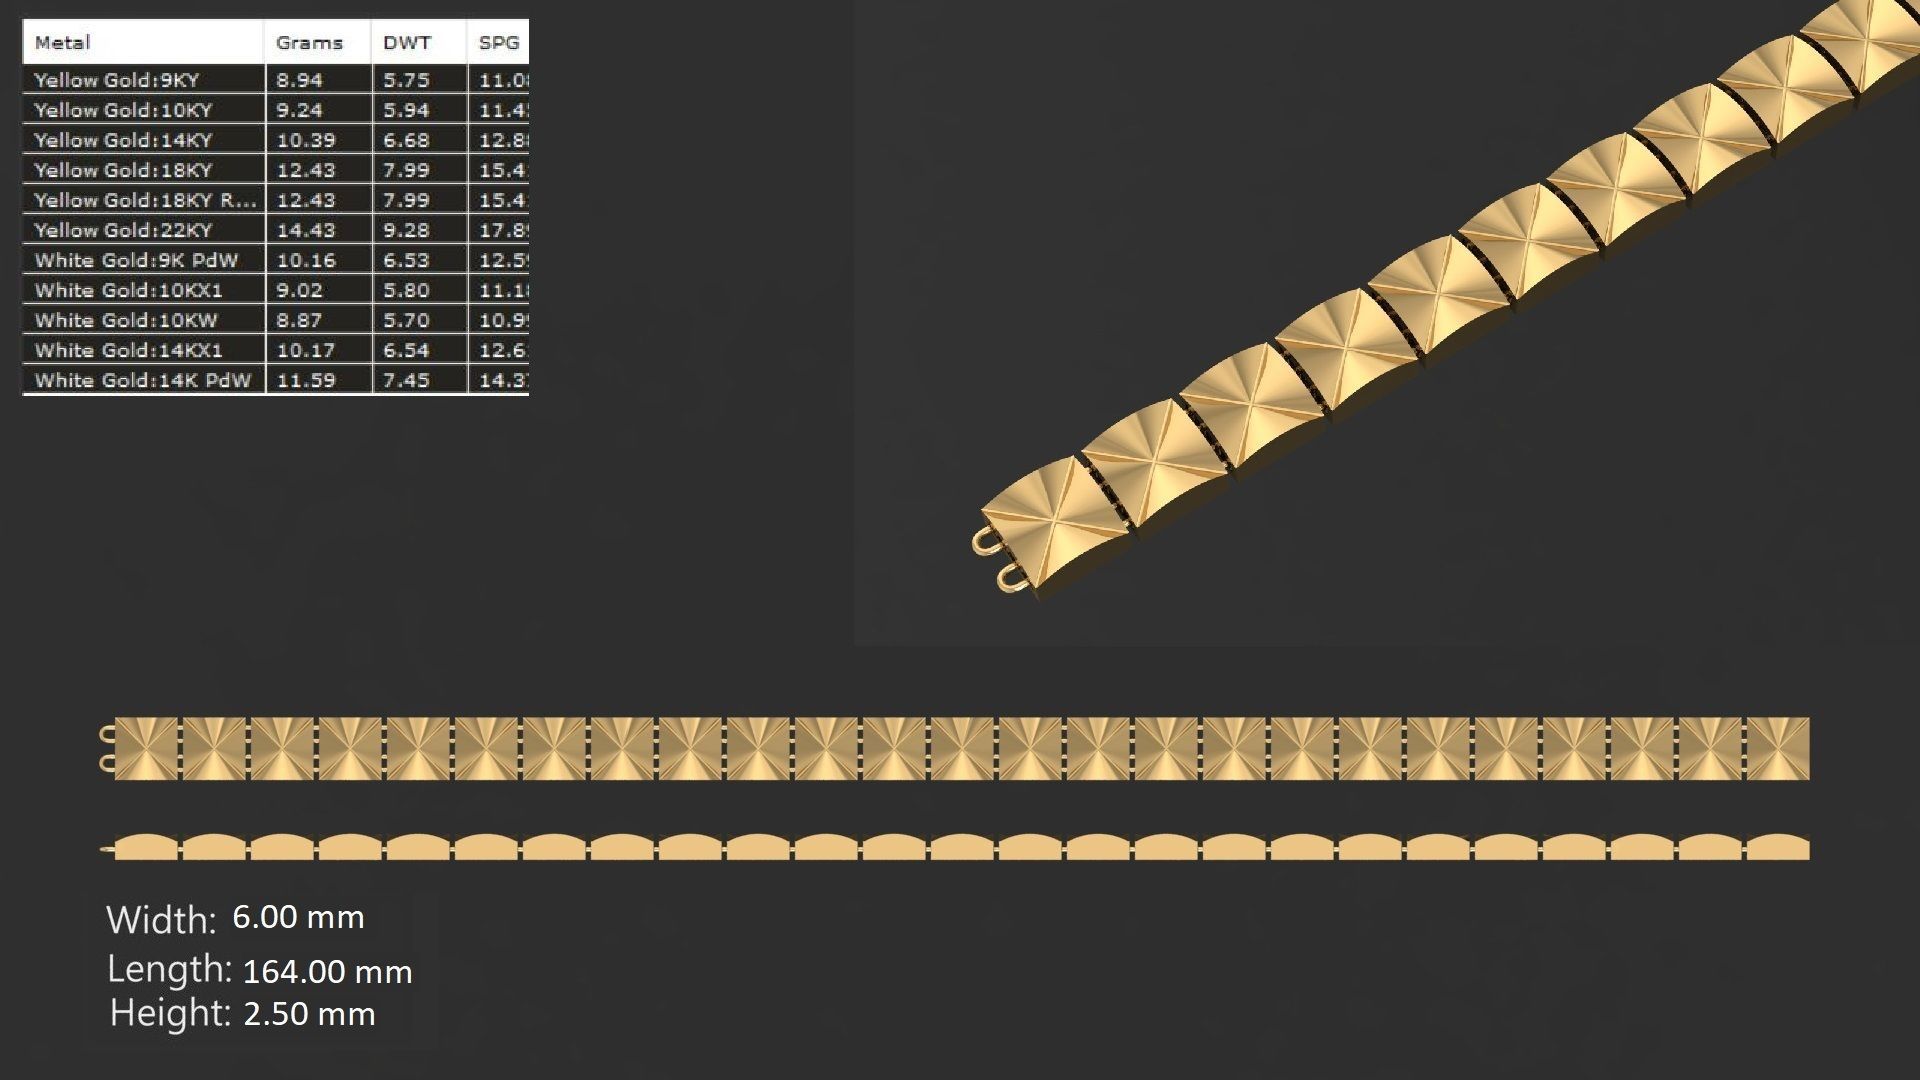
Task: Click the Width 6.00 mm value
Action: 298,917
